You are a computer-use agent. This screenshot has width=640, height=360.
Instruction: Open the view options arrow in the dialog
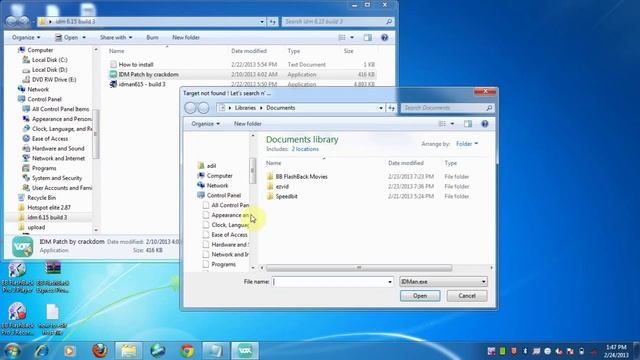tap(452, 124)
